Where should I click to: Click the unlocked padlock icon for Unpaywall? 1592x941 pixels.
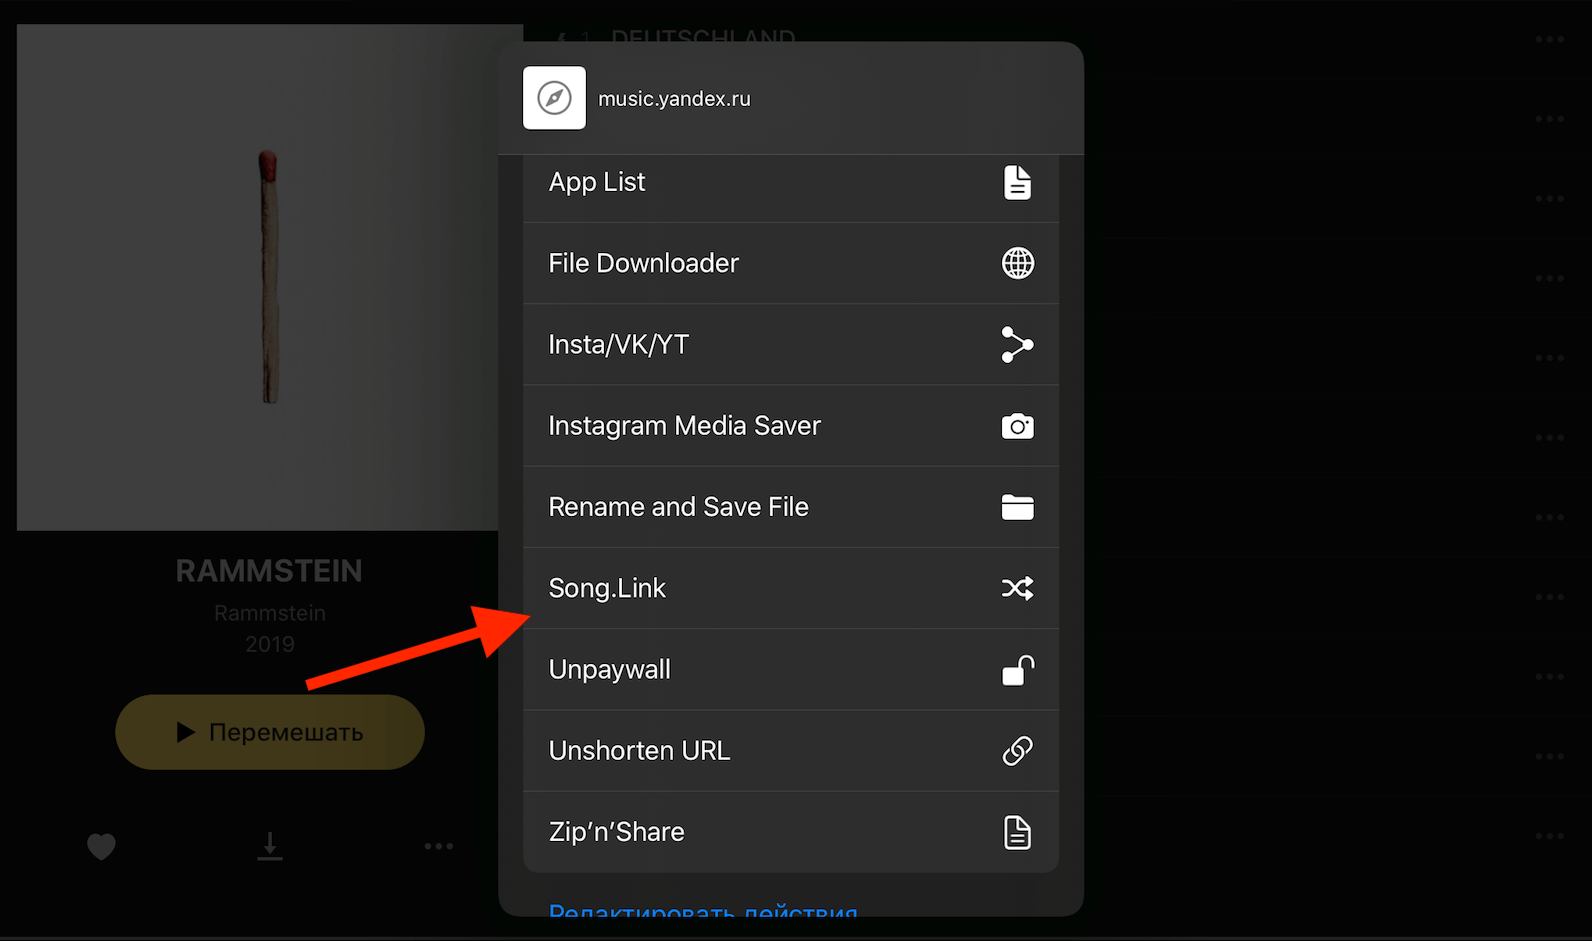pyautogui.click(x=1018, y=670)
